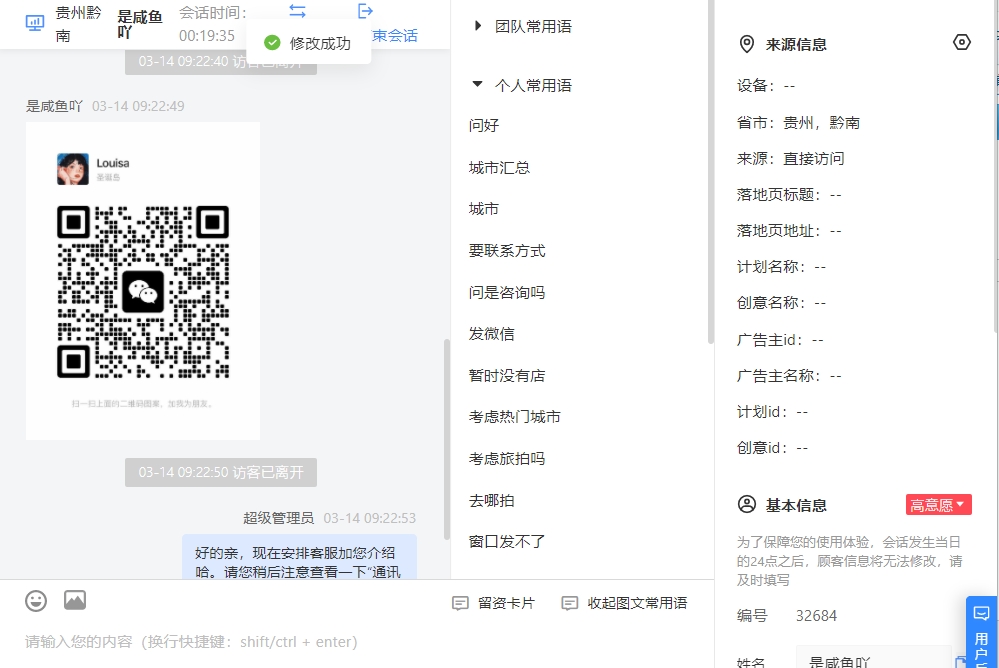
Task: Click the 留资卡片 card icon
Action: [x=460, y=603]
